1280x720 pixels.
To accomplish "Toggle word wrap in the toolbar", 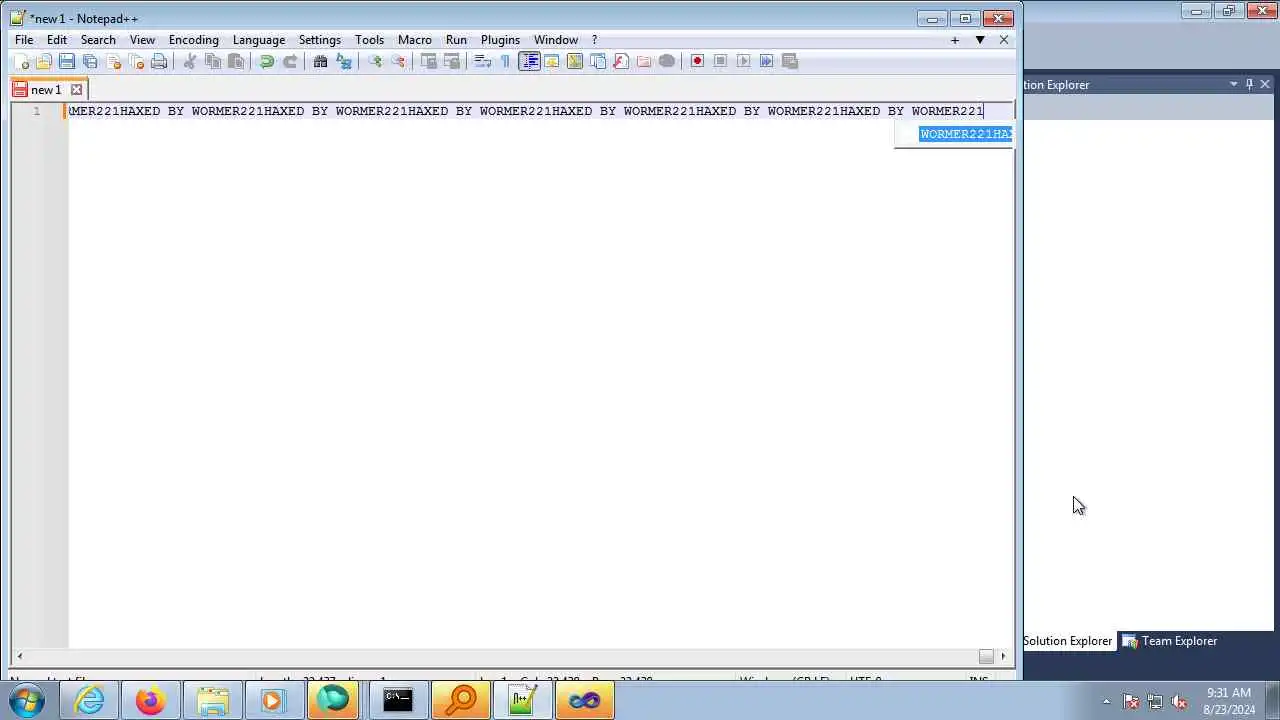I will pos(482,61).
